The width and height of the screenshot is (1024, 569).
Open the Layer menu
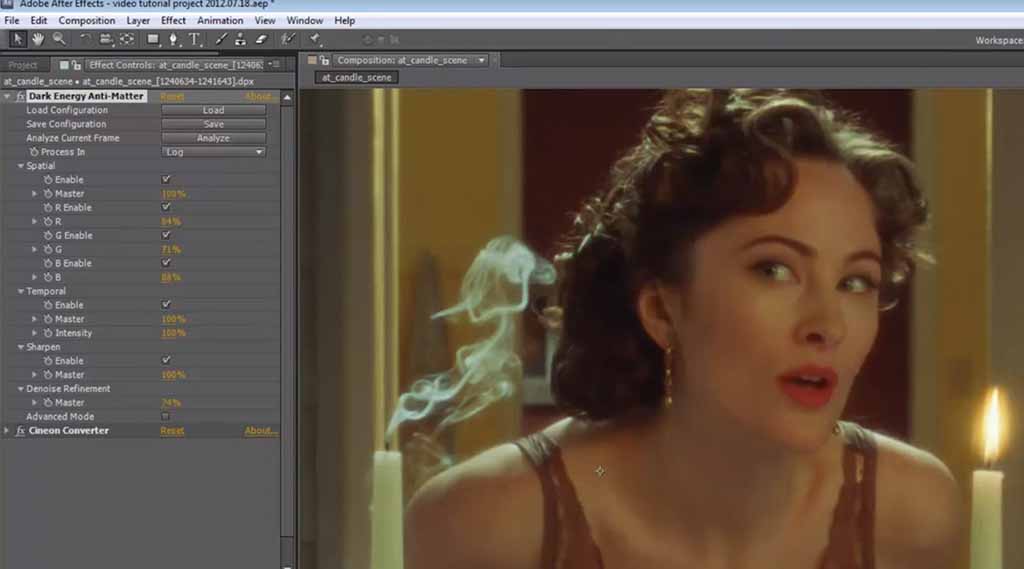[x=138, y=21]
